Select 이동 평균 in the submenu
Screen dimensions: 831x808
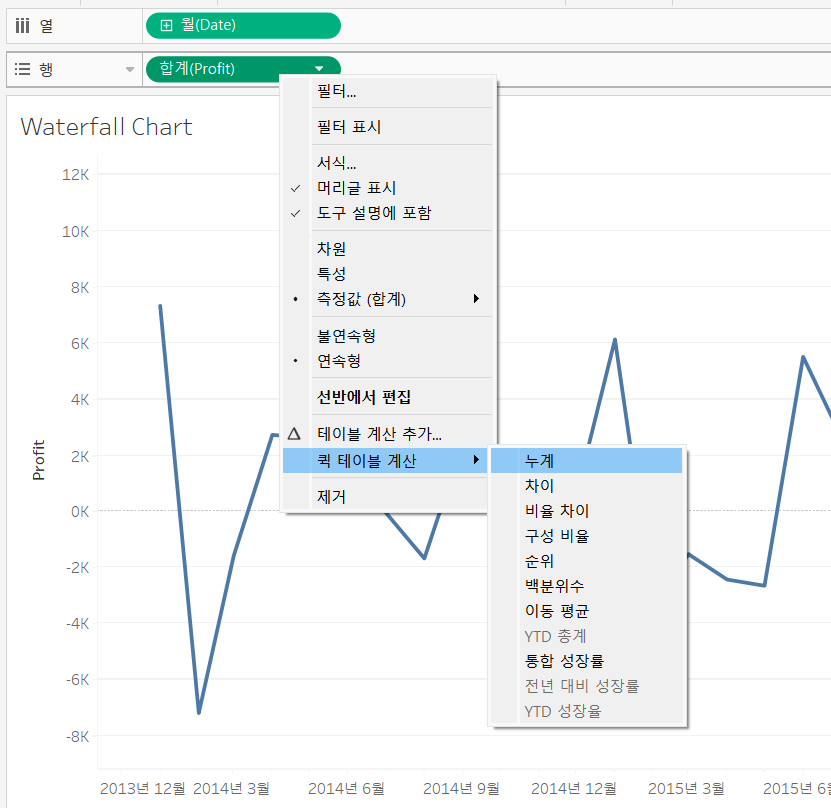pyautogui.click(x=586, y=611)
